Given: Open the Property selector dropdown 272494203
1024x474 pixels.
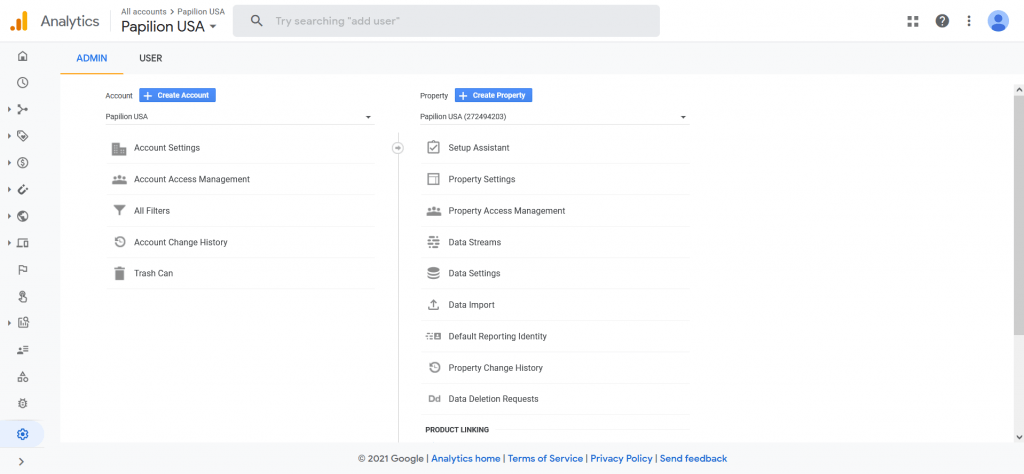Looking at the screenshot, I should point(554,117).
